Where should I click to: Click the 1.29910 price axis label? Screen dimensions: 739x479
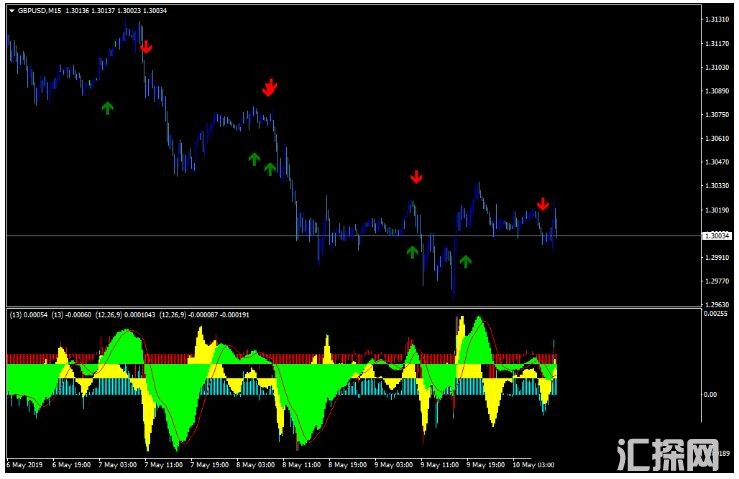717,257
